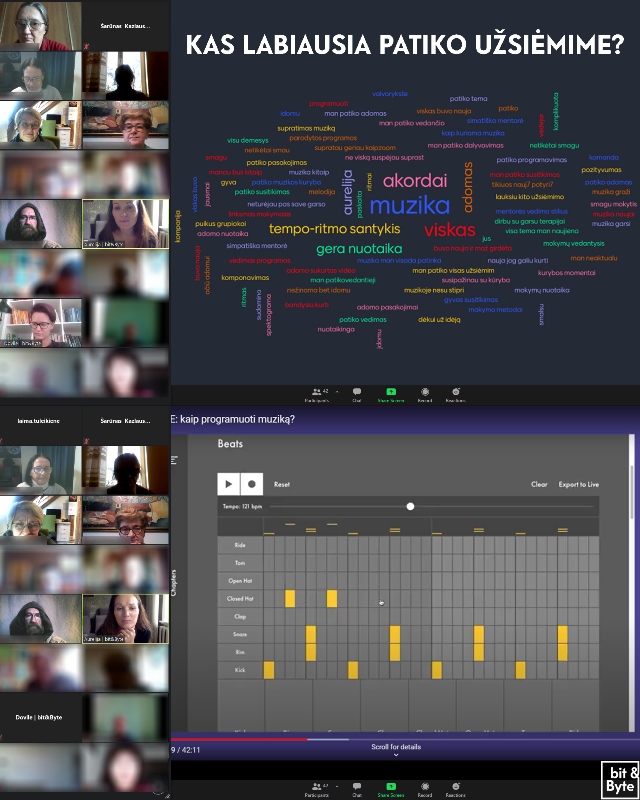
Task: Click the Clear link in Beats
Action: [x=539, y=484]
